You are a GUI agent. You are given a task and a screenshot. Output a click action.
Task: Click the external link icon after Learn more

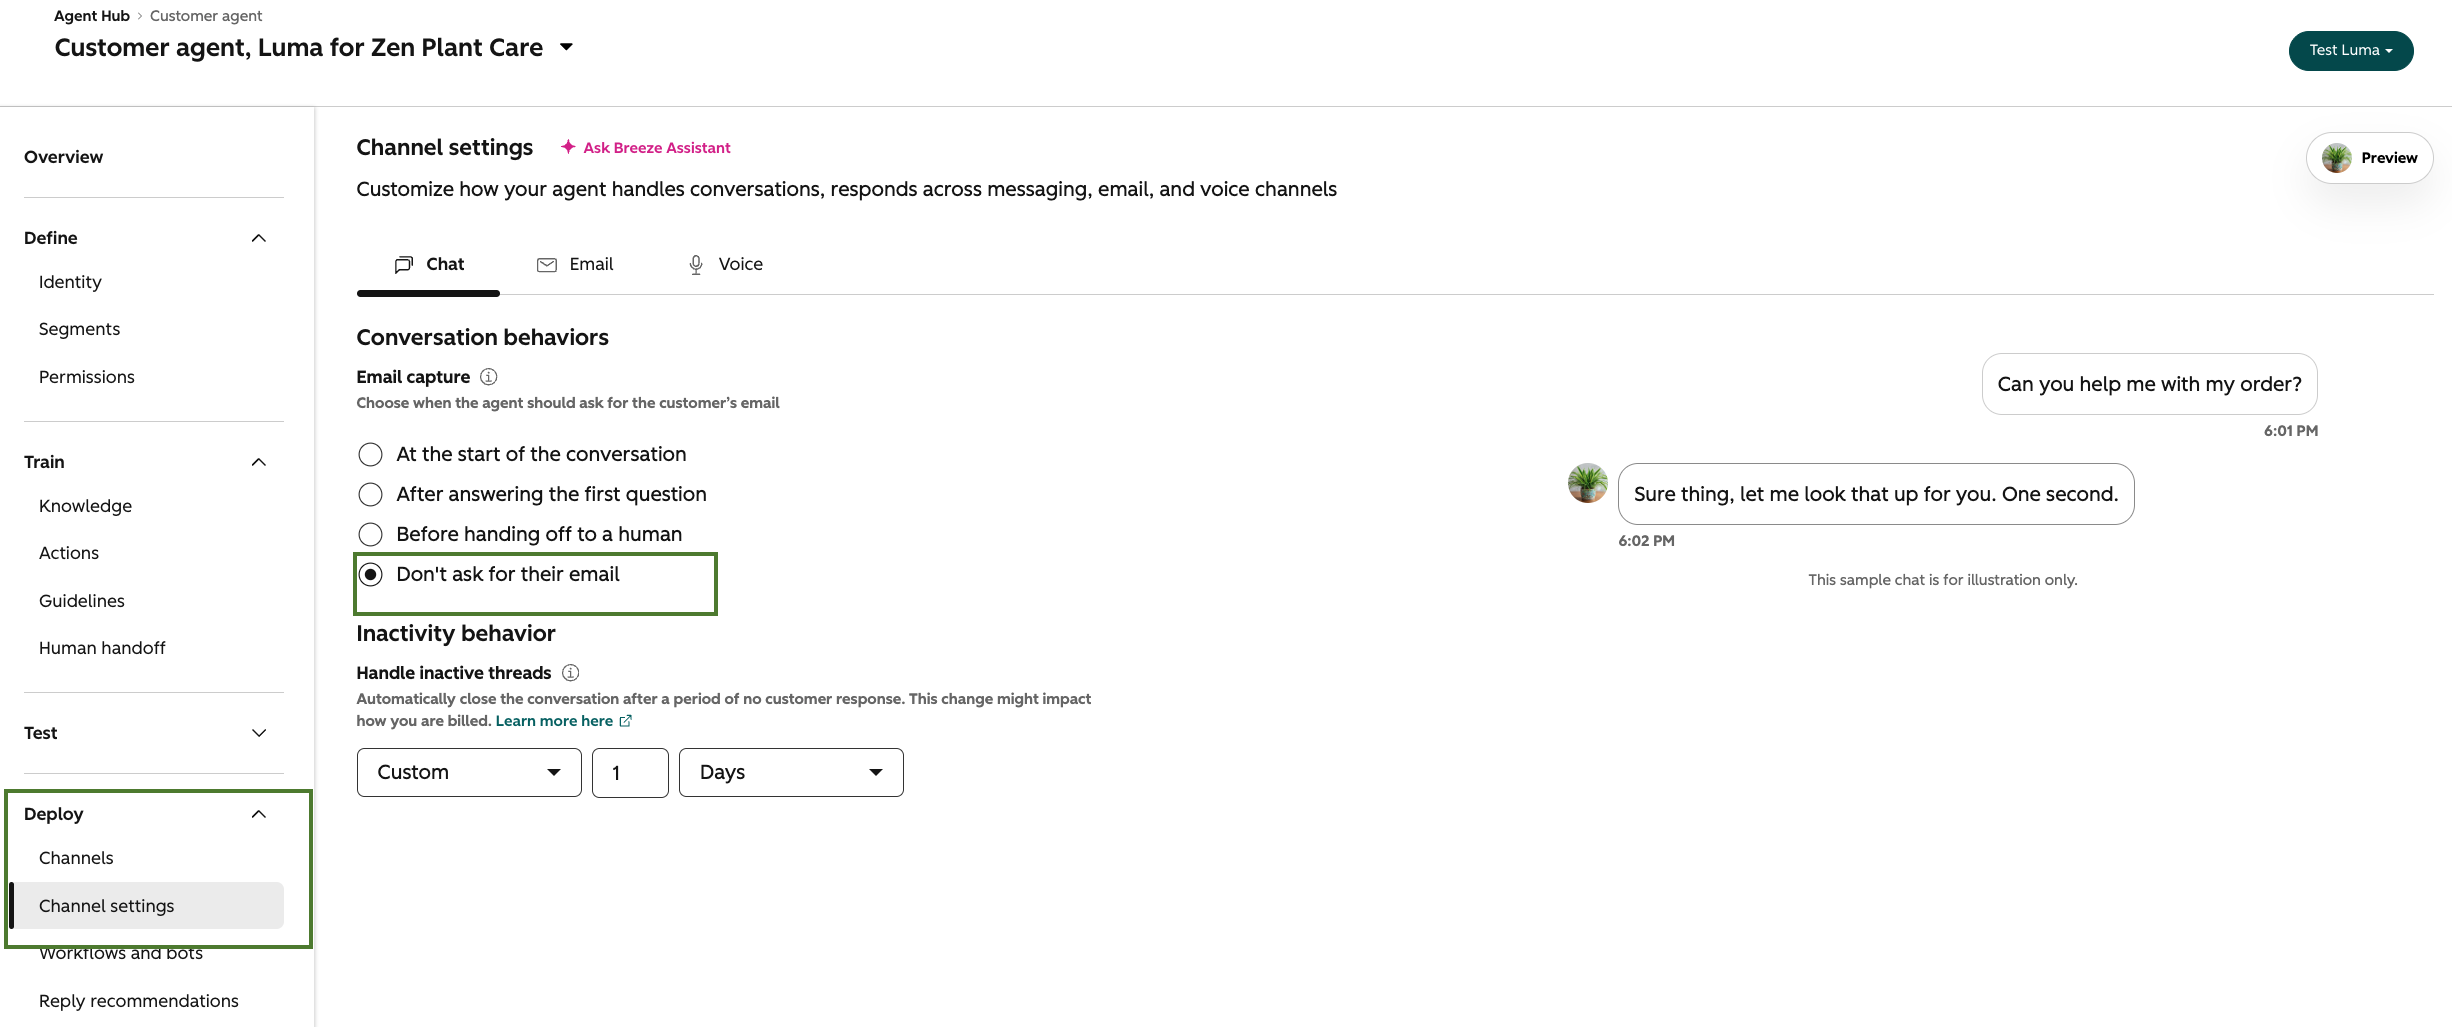626,721
